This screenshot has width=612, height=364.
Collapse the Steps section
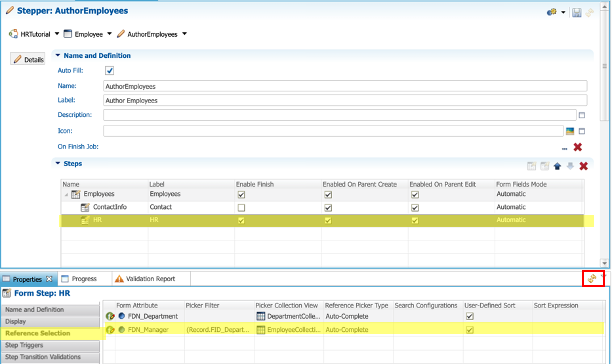tap(58, 163)
